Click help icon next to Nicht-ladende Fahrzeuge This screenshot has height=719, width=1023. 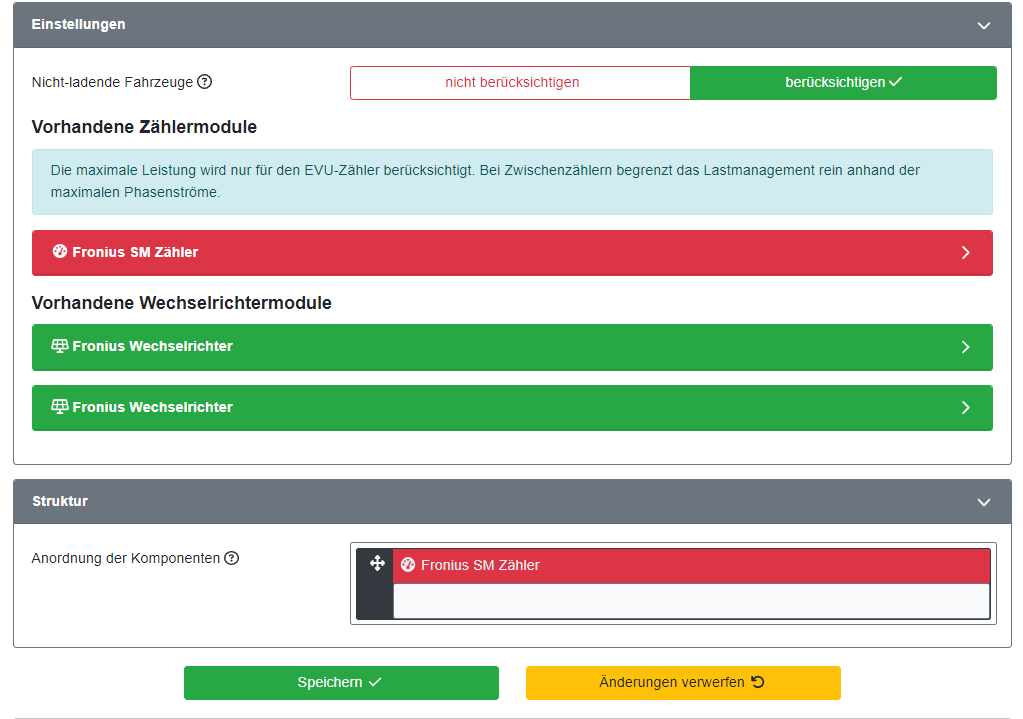click(204, 82)
